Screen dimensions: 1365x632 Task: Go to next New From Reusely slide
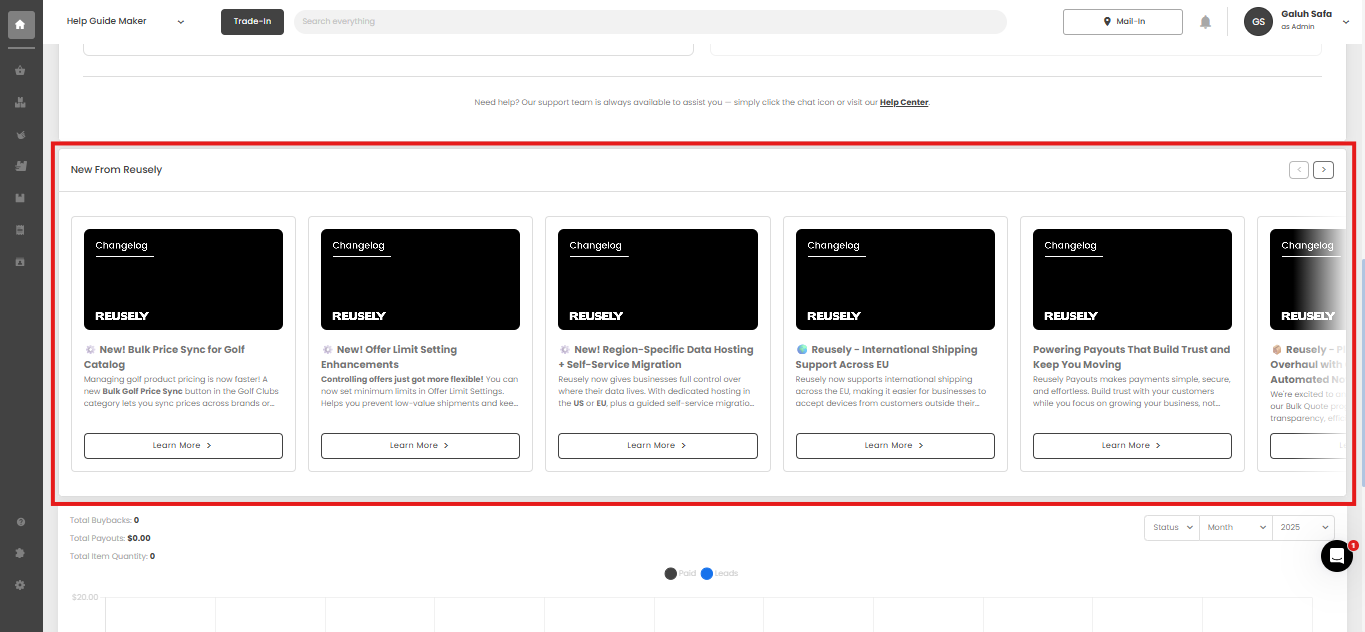[x=1323, y=170]
